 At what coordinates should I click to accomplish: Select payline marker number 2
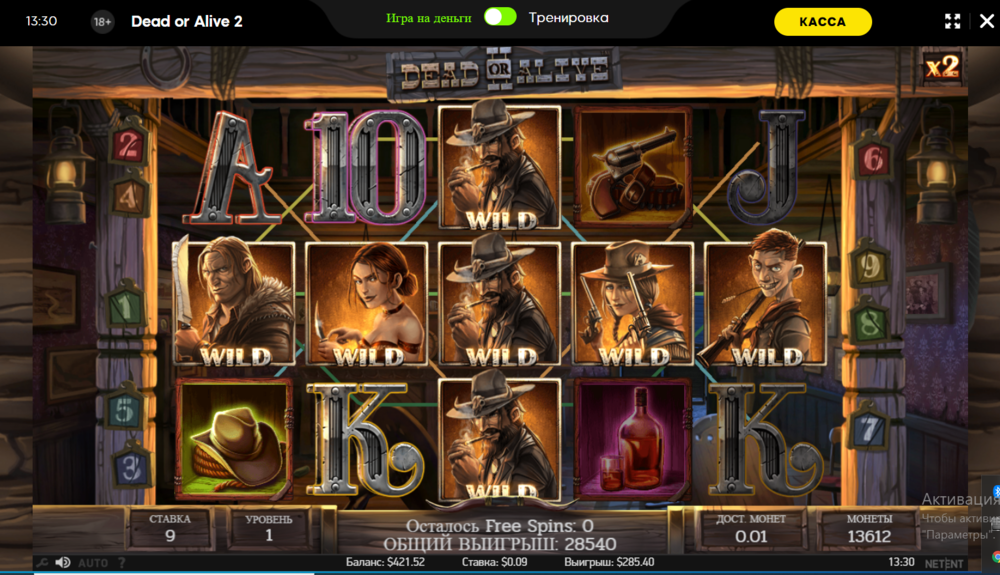pyautogui.click(x=128, y=145)
